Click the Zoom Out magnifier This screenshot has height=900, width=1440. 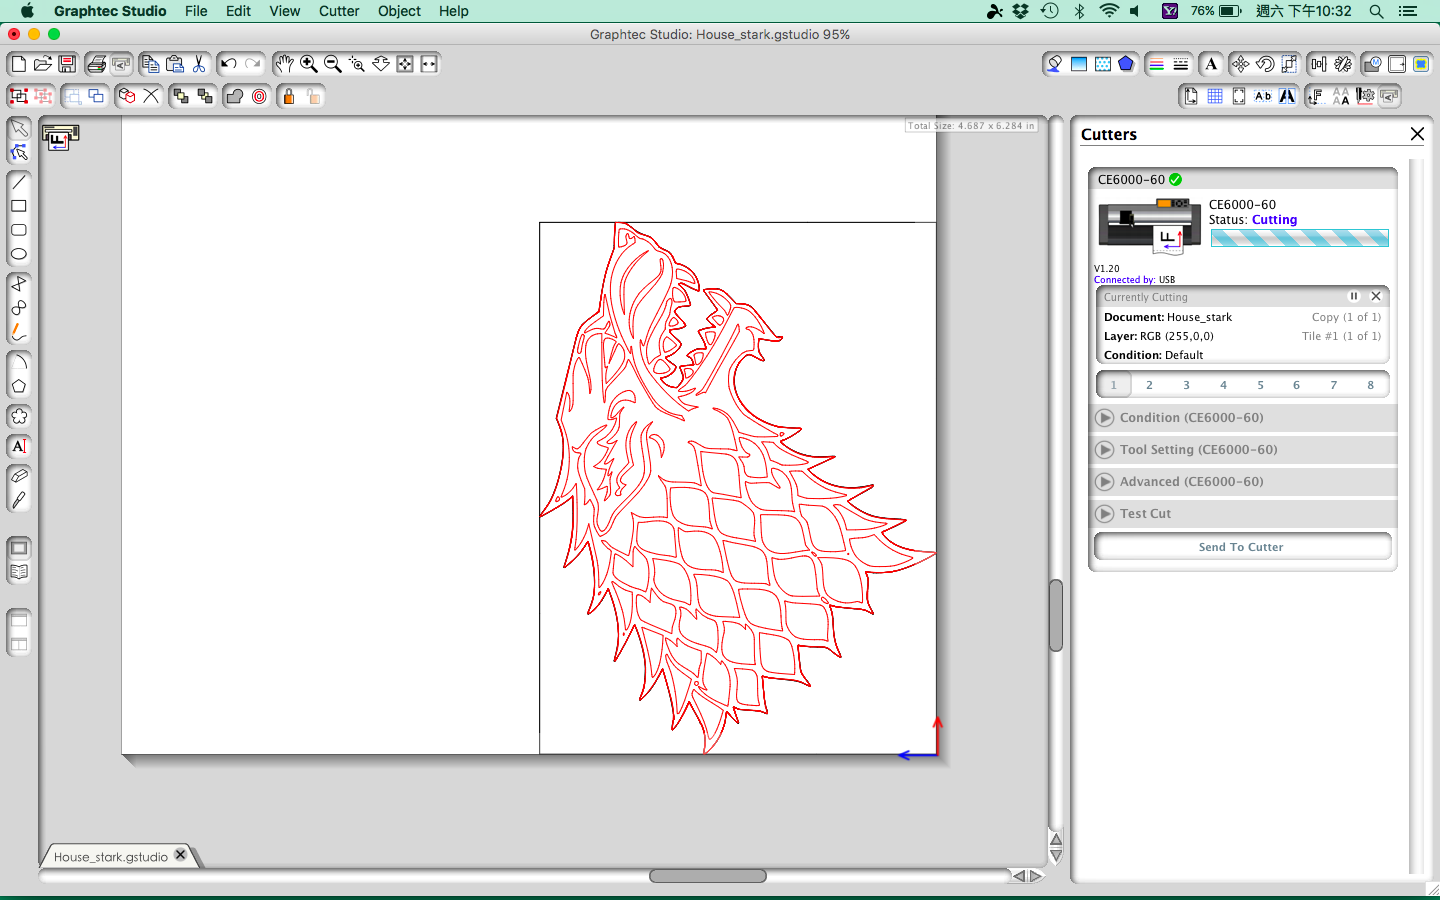pos(333,64)
